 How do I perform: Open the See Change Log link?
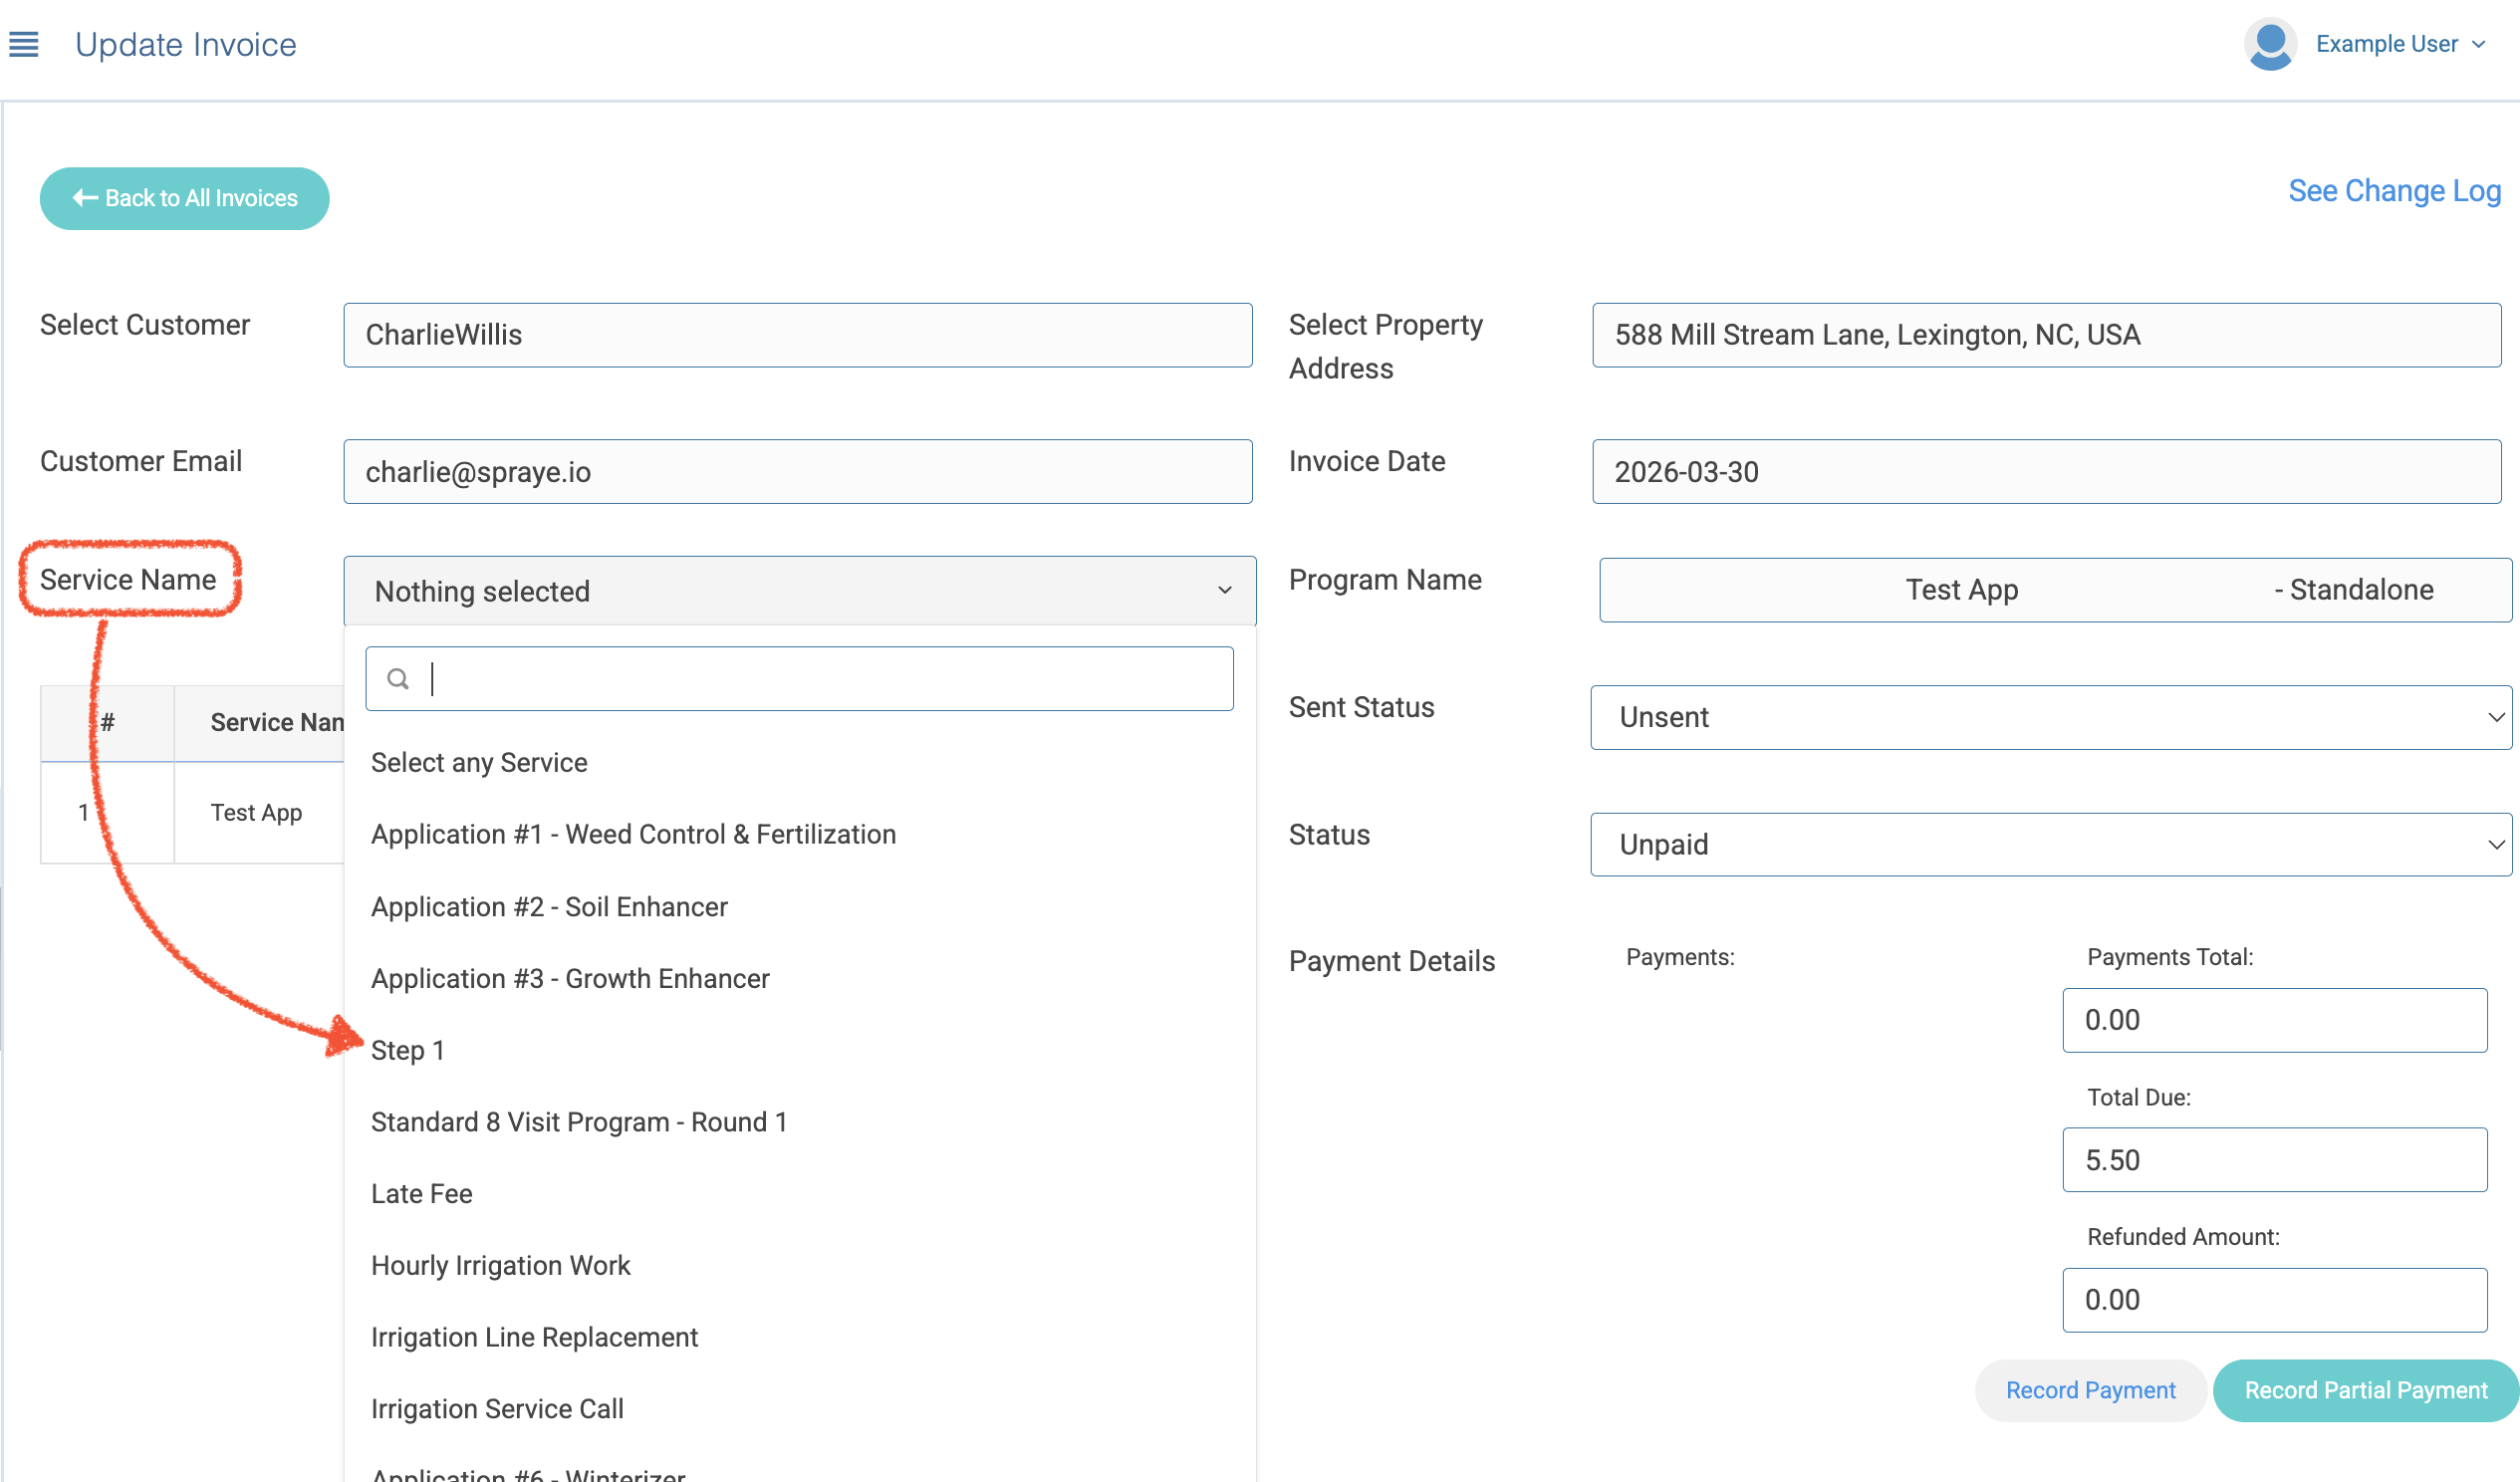2393,191
